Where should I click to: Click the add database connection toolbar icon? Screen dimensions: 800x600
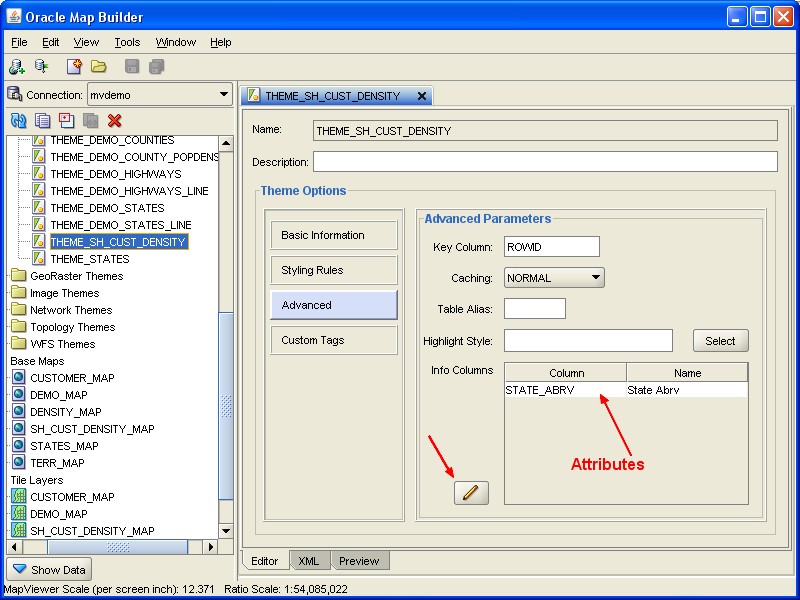(x=17, y=67)
